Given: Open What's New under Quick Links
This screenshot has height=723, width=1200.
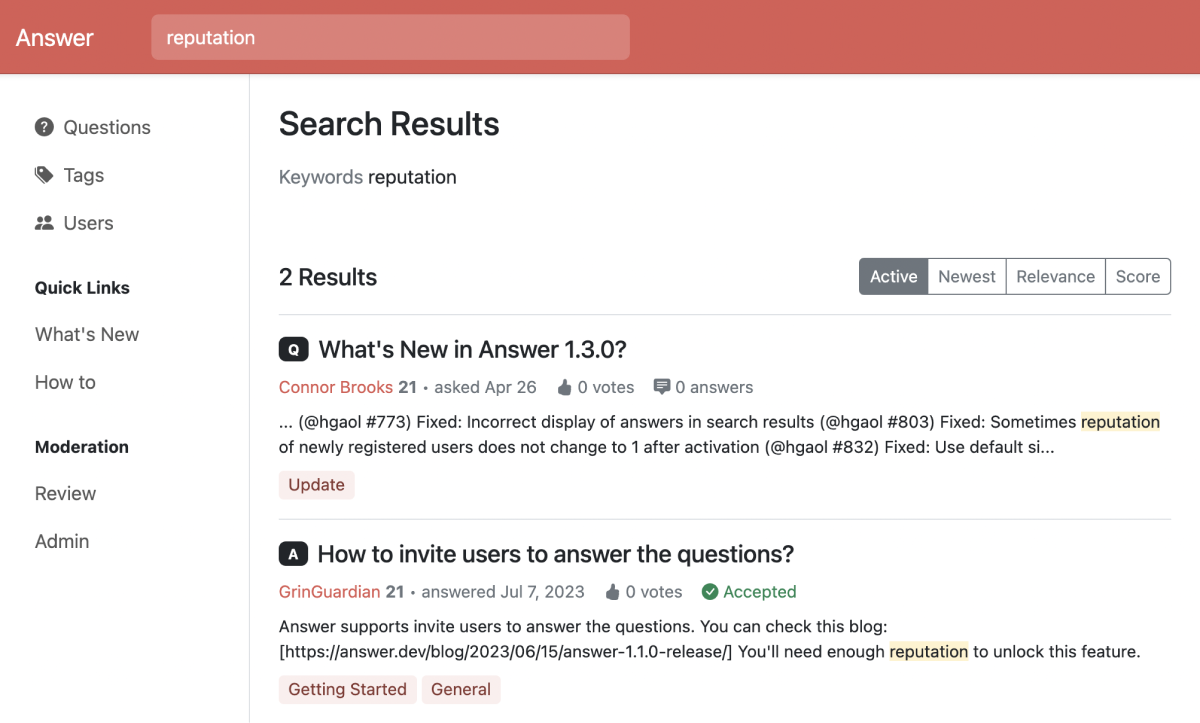Looking at the screenshot, I should [87, 334].
